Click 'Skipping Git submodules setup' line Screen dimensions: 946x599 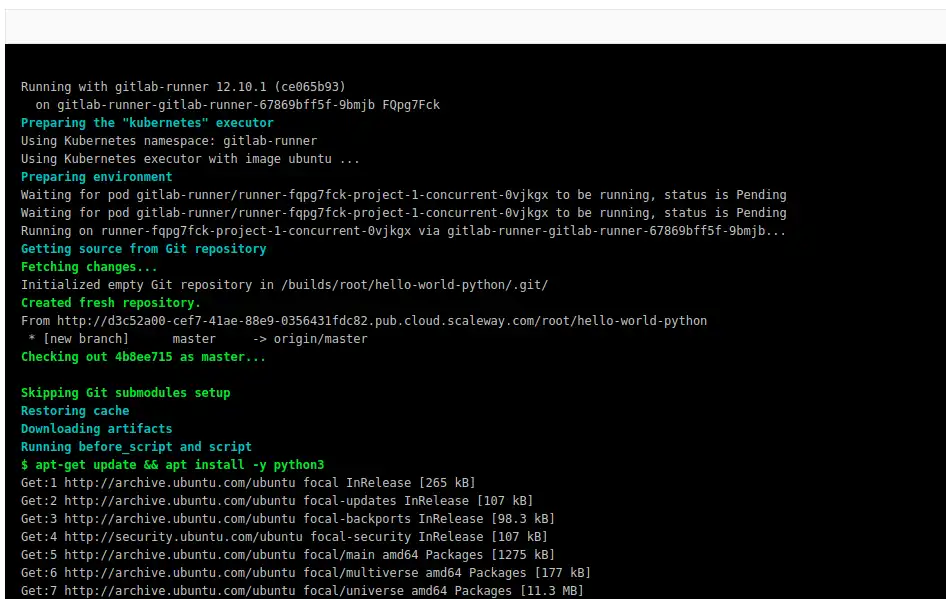[125, 393]
